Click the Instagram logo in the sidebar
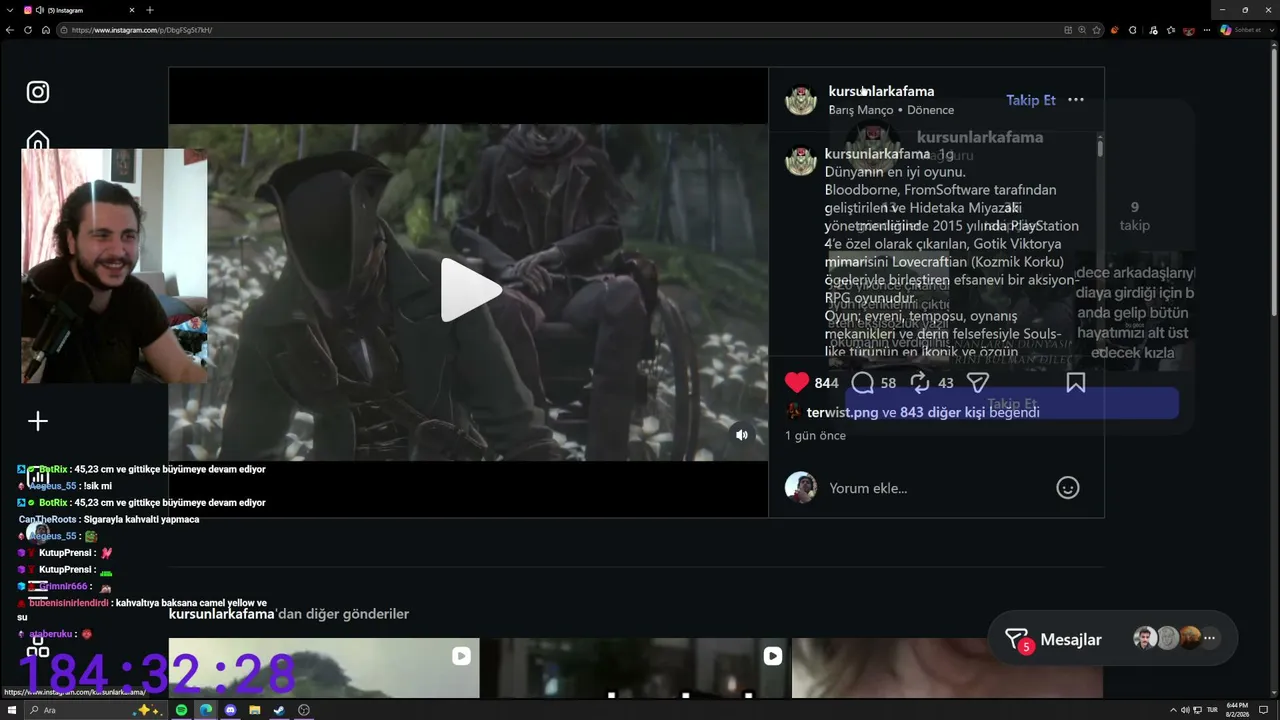Screen dimensions: 1280x720 (x=38, y=92)
